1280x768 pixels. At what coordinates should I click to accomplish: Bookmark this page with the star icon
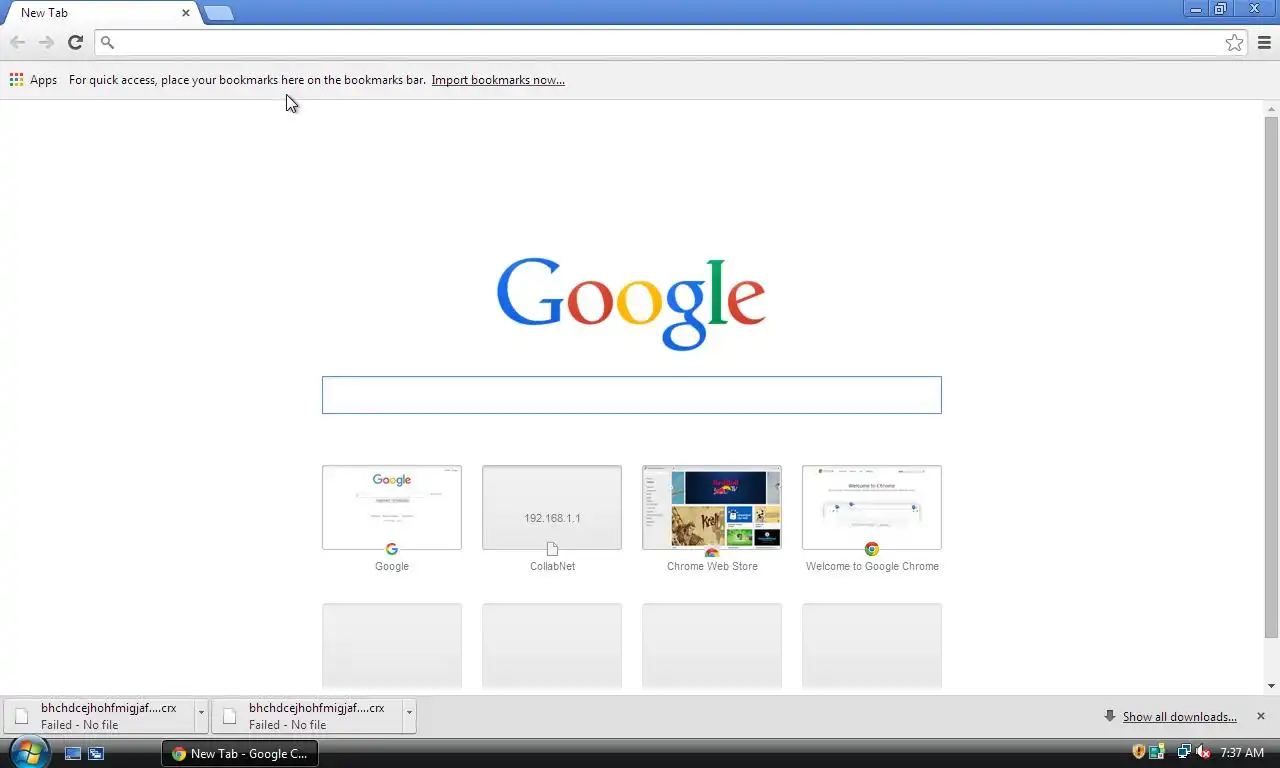(1235, 42)
